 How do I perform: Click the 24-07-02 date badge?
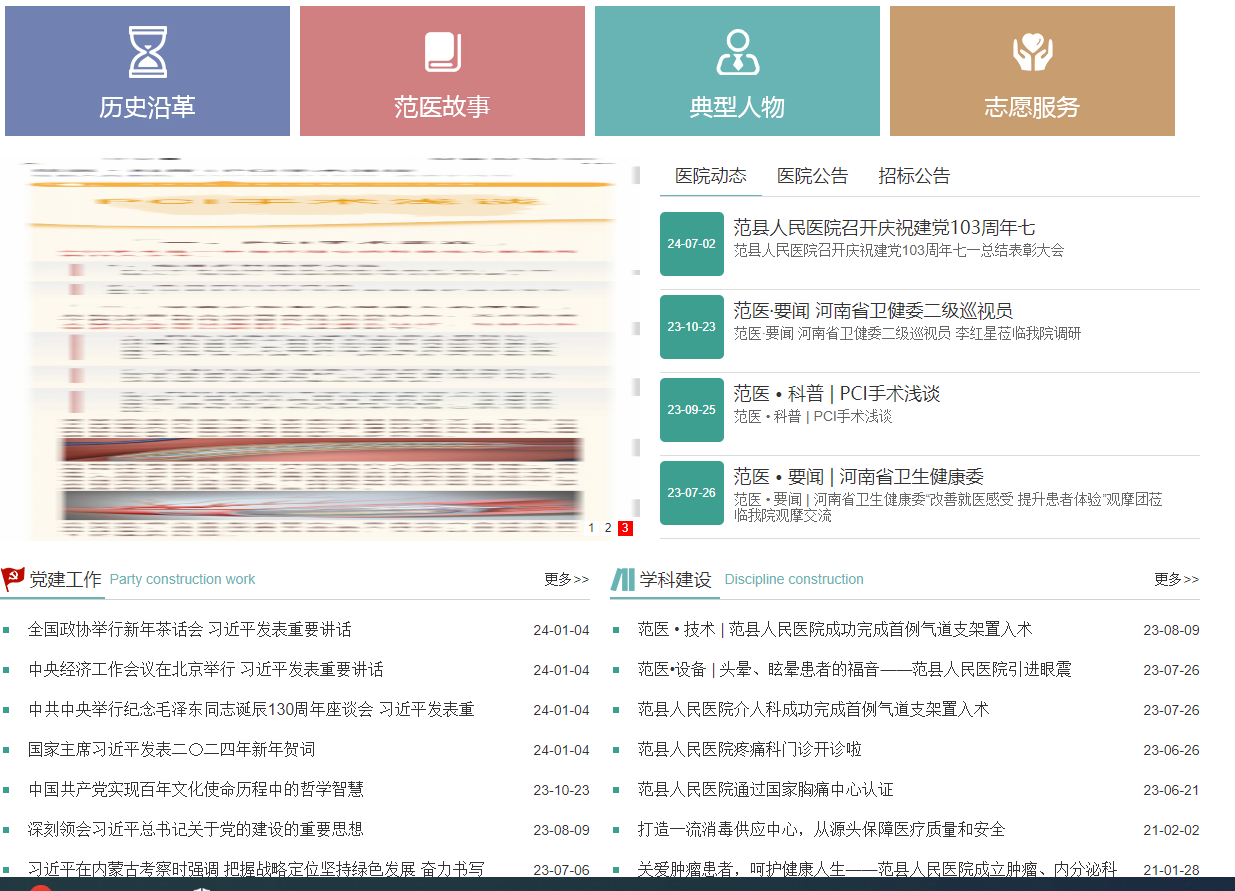coord(692,244)
